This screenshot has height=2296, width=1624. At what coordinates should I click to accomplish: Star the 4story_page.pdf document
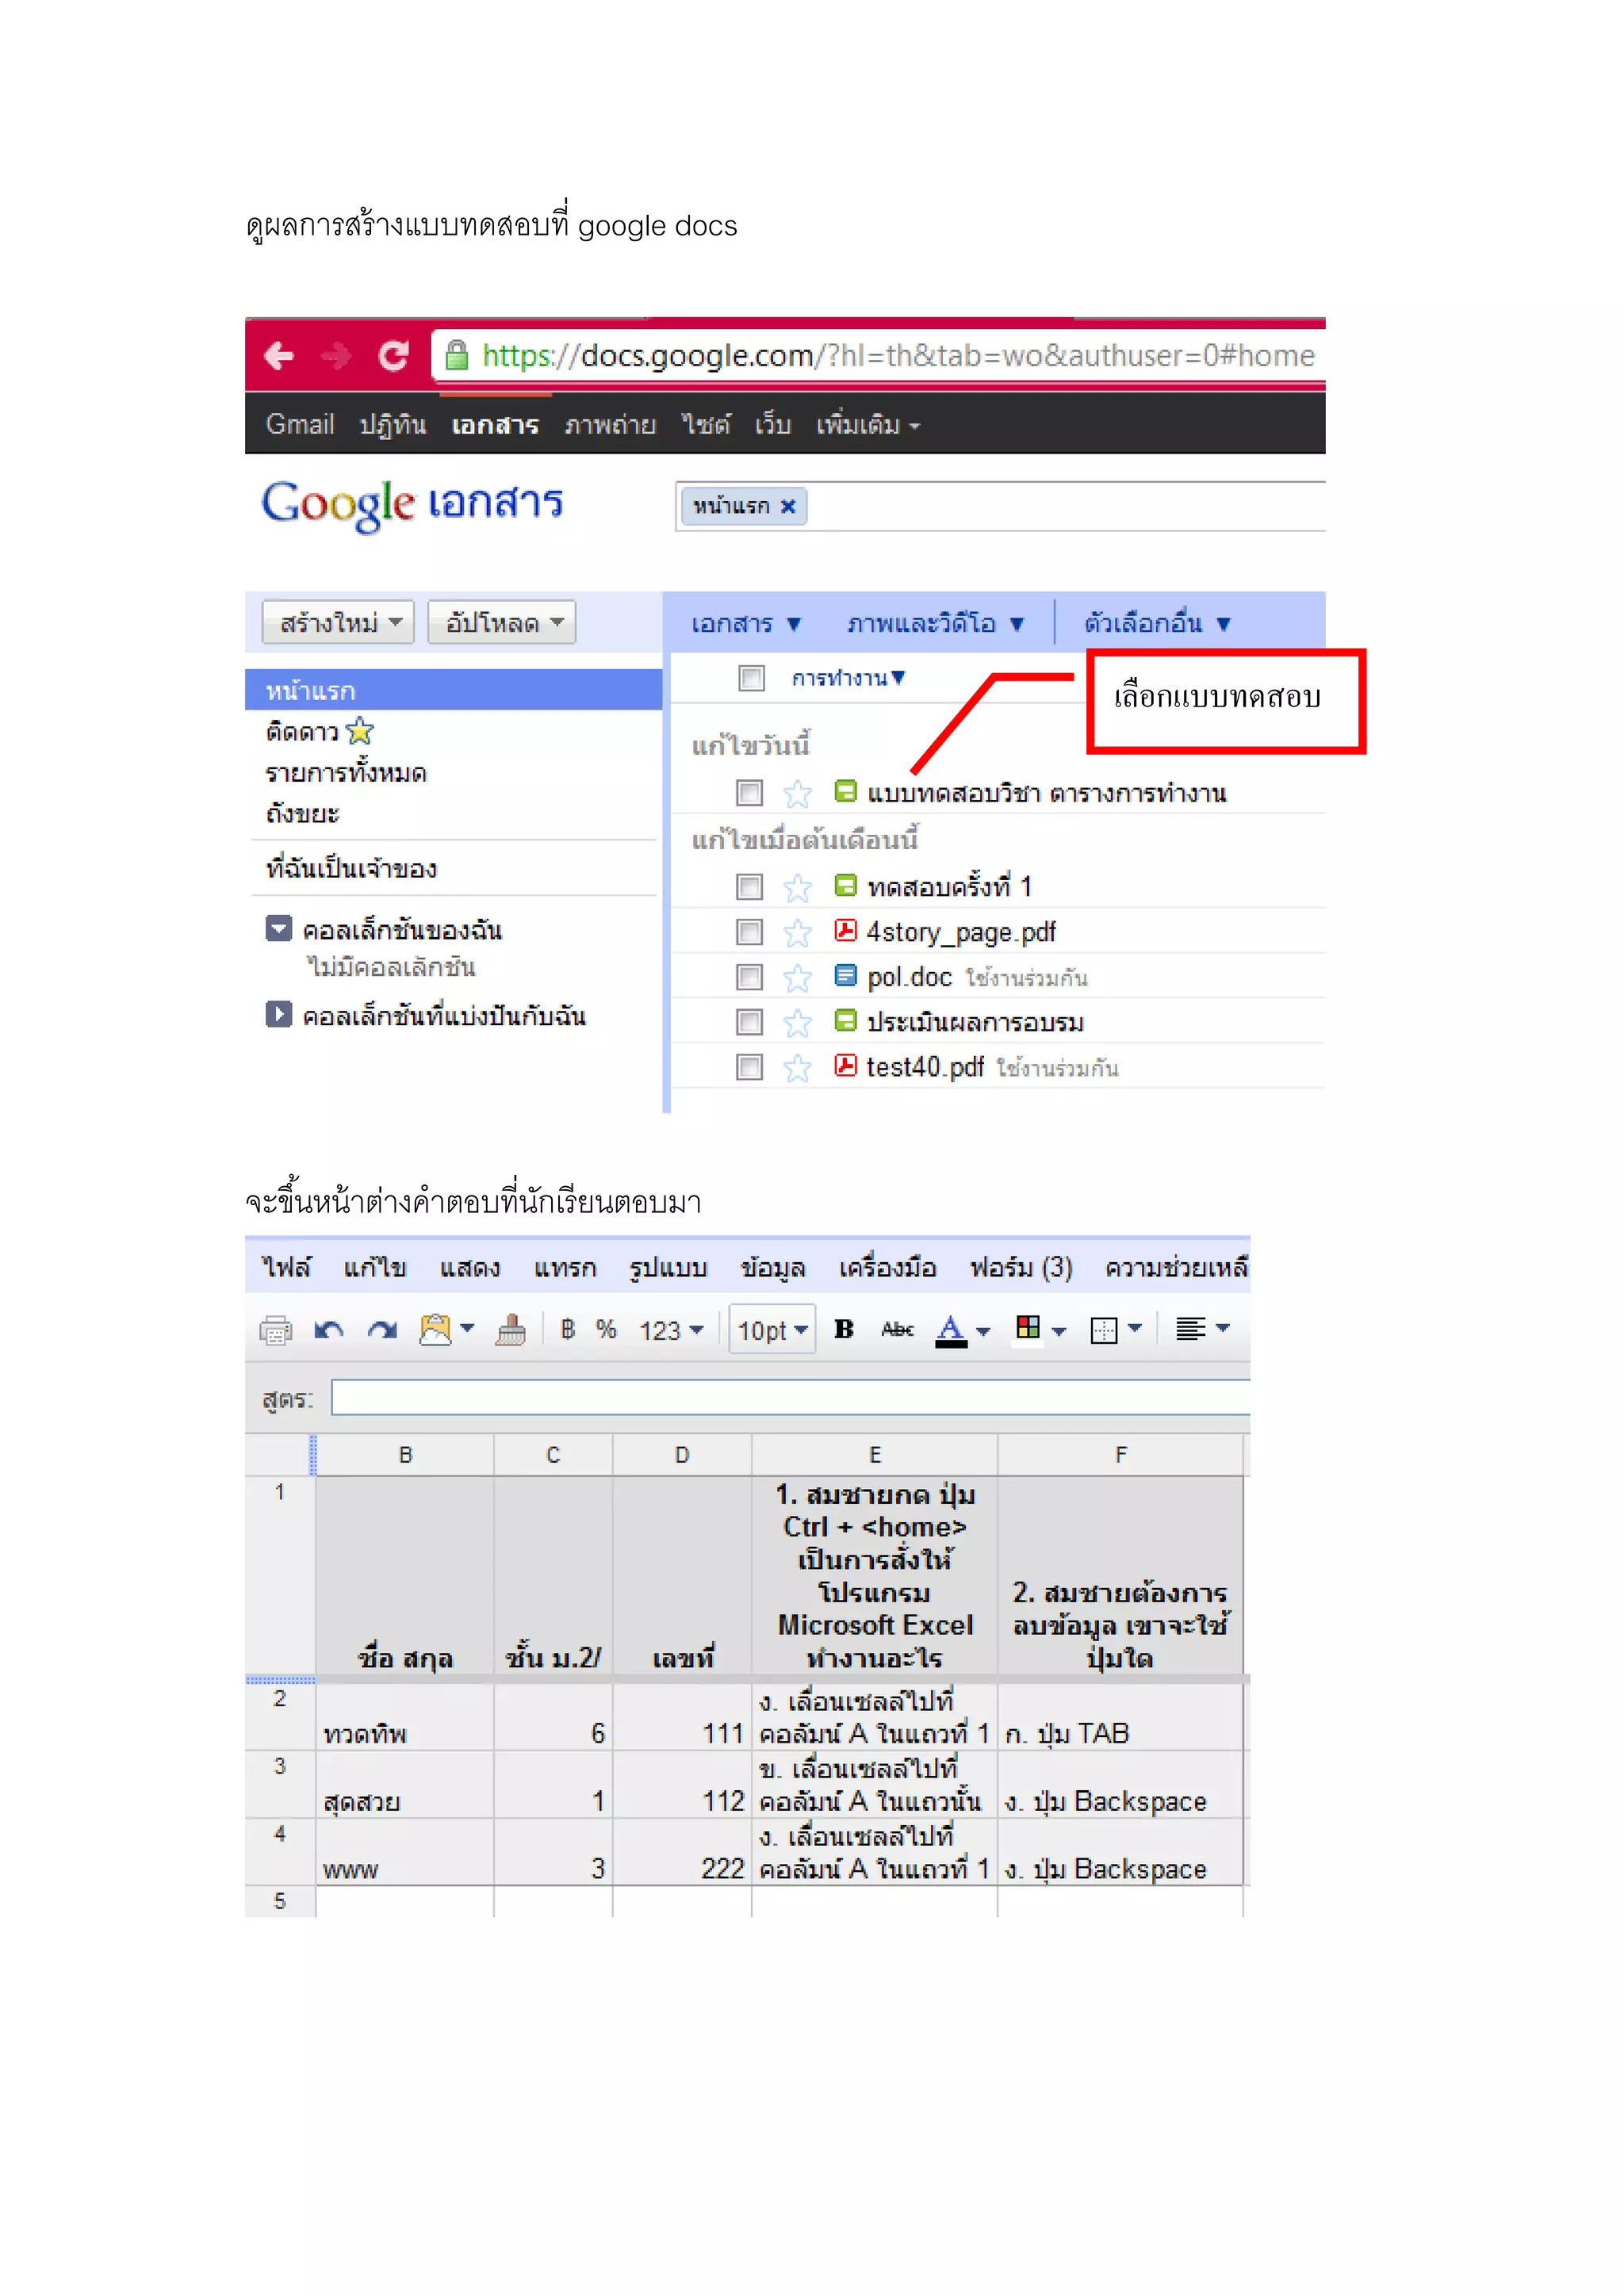coord(797,933)
